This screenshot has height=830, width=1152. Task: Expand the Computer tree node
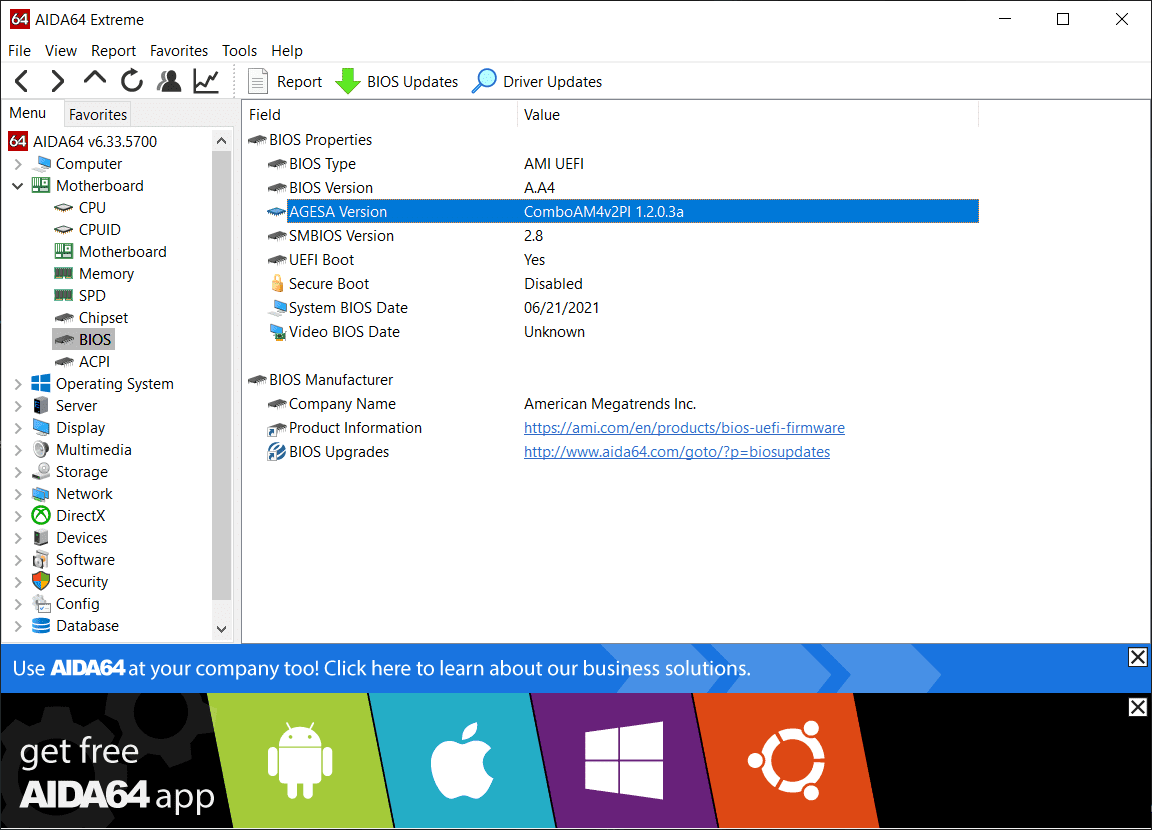click(18, 164)
